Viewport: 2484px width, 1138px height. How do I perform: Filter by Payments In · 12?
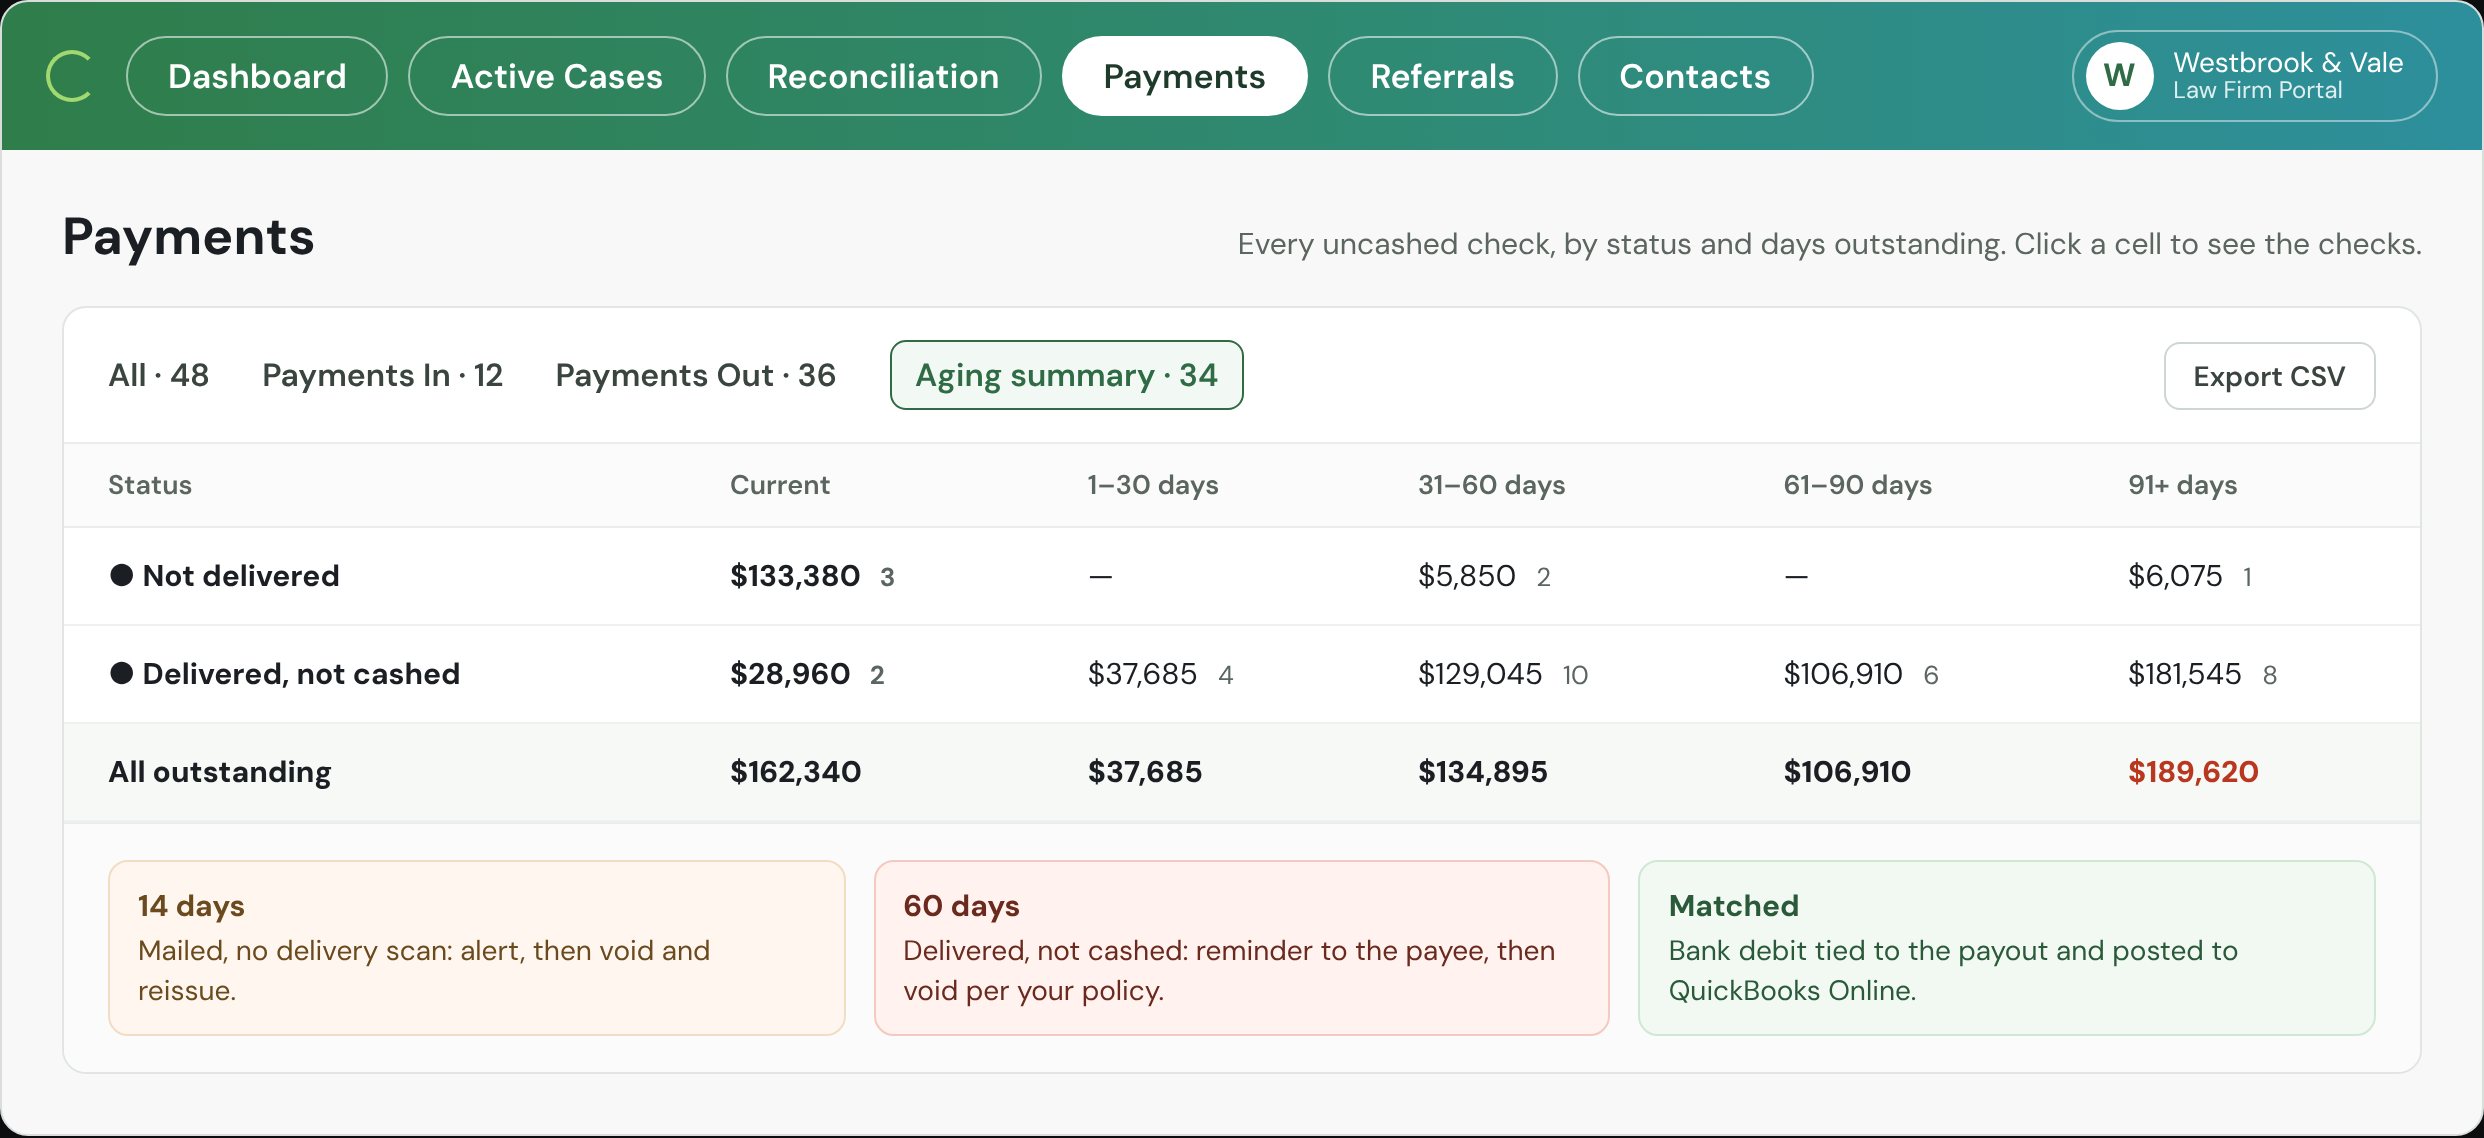382,375
